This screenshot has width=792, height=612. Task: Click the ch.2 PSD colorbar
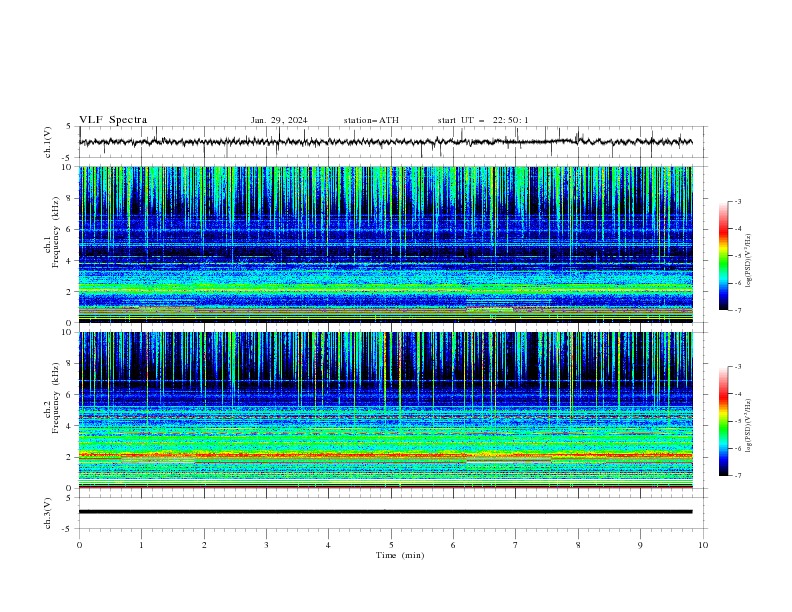click(724, 421)
